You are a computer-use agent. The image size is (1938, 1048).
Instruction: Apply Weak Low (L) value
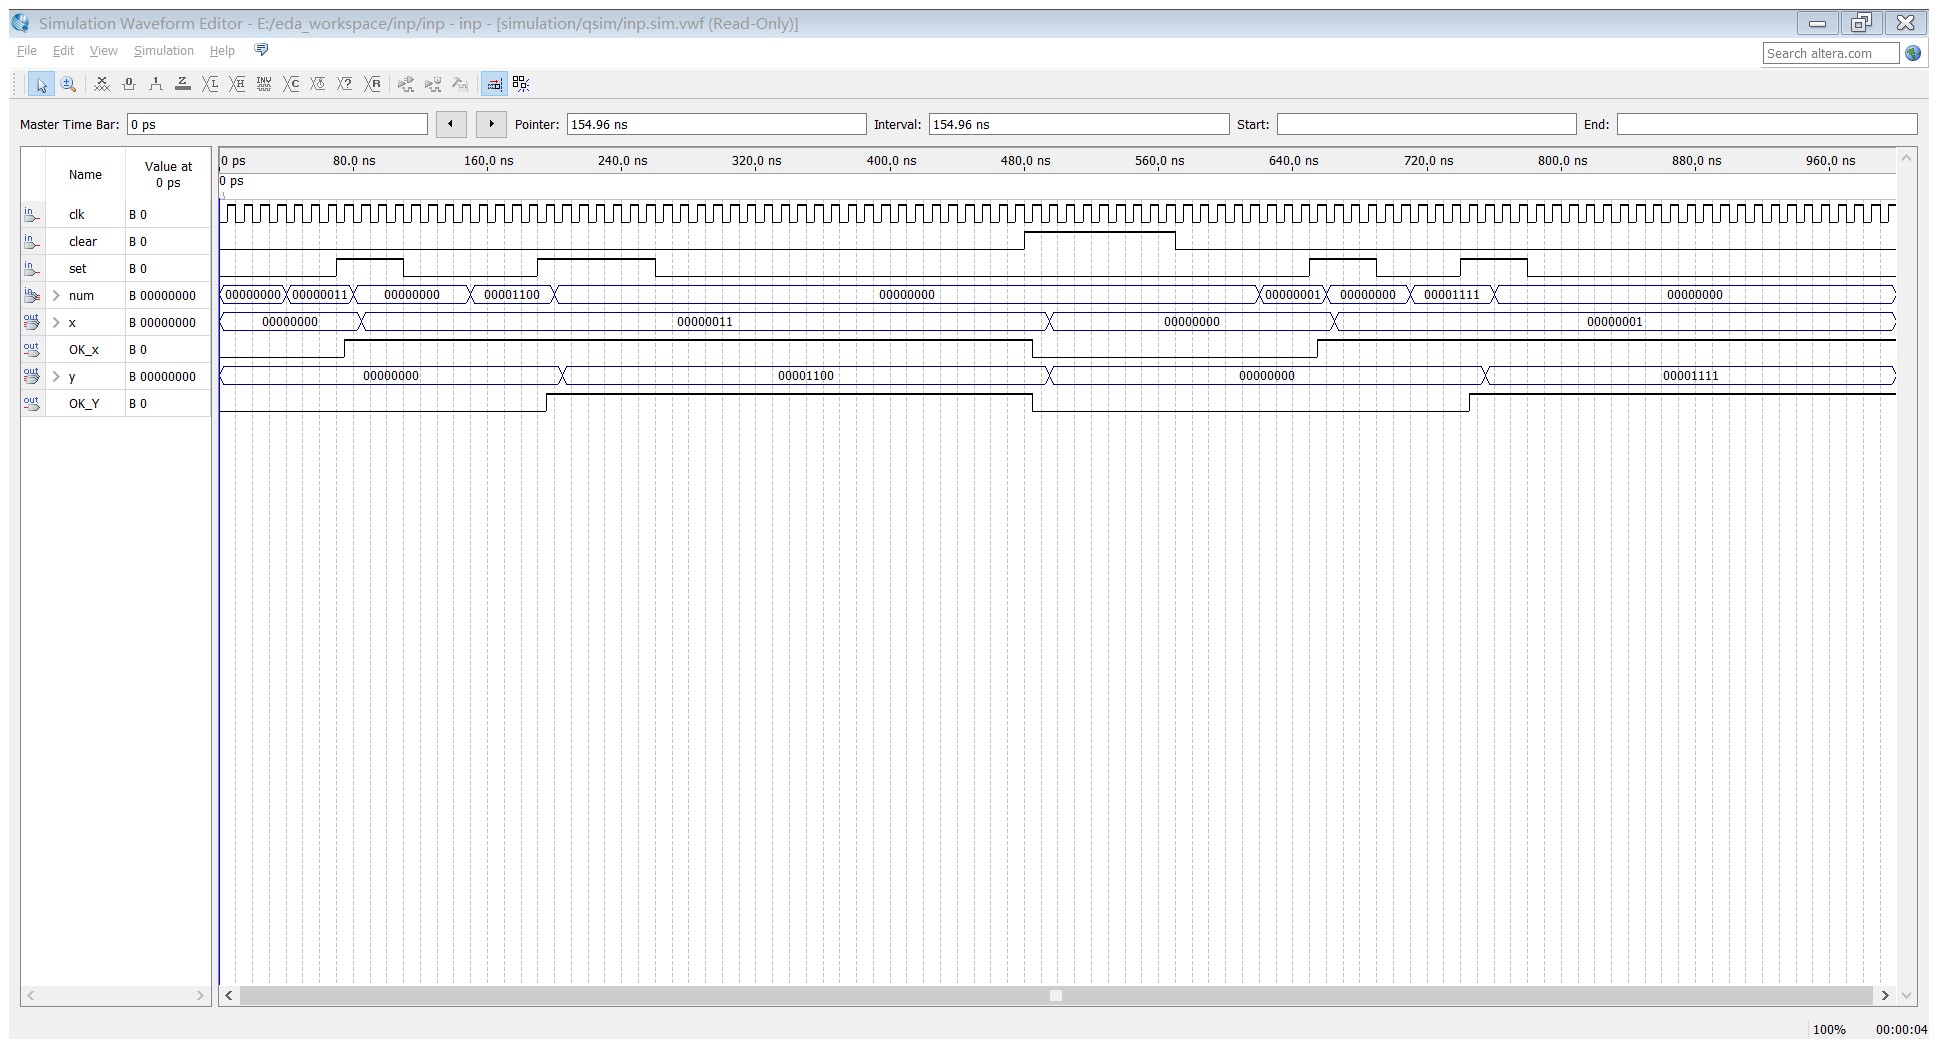point(210,85)
